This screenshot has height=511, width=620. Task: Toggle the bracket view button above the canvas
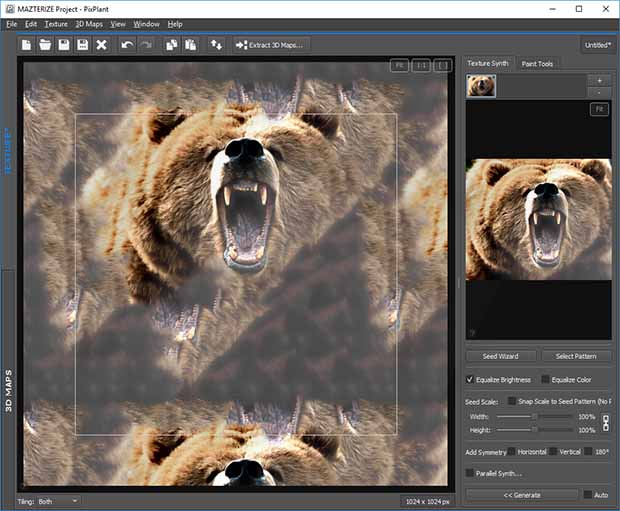[x=442, y=66]
